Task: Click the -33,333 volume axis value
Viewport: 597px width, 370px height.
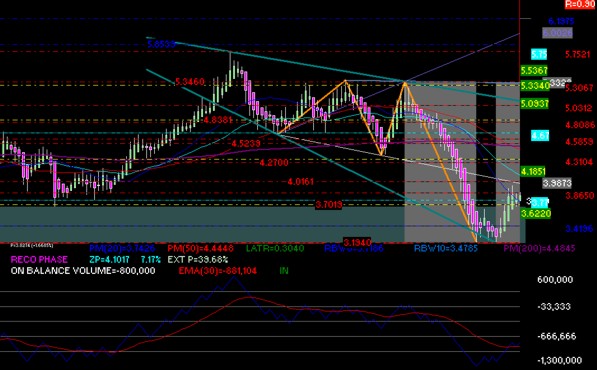Action: click(x=554, y=306)
